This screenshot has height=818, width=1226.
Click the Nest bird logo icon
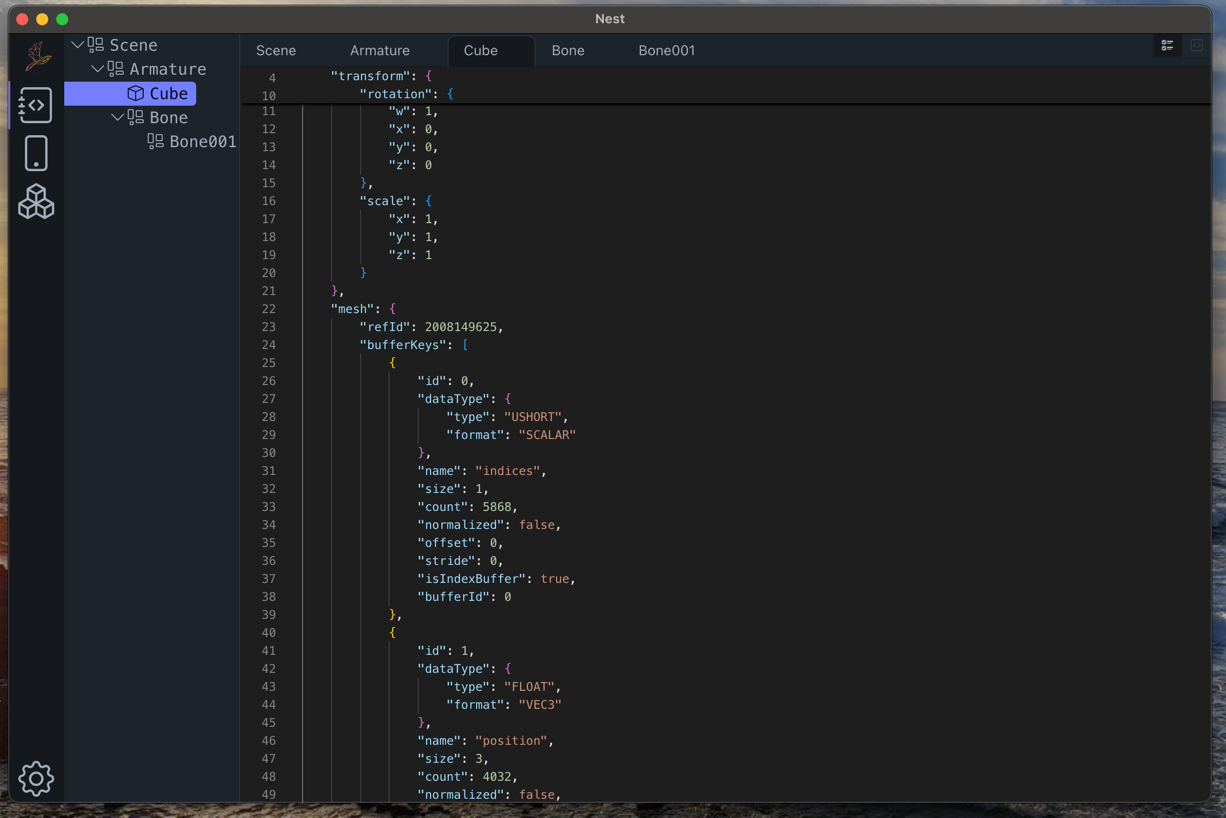pos(37,56)
